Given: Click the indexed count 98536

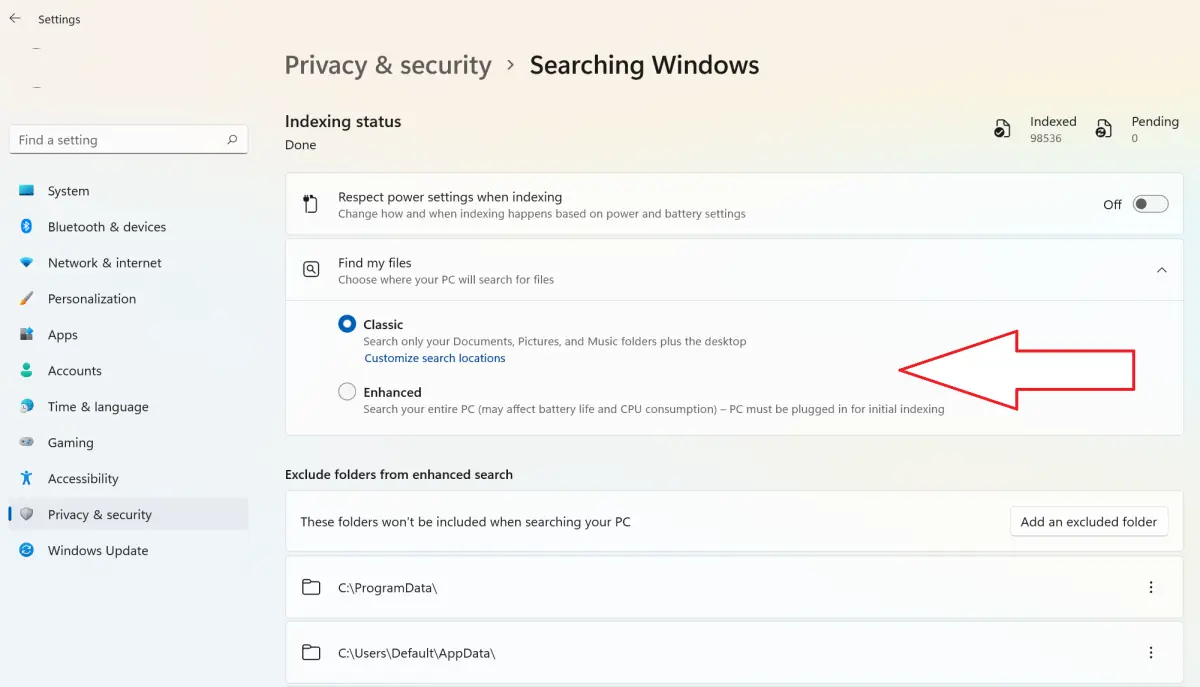Looking at the screenshot, I should coord(1046,139).
